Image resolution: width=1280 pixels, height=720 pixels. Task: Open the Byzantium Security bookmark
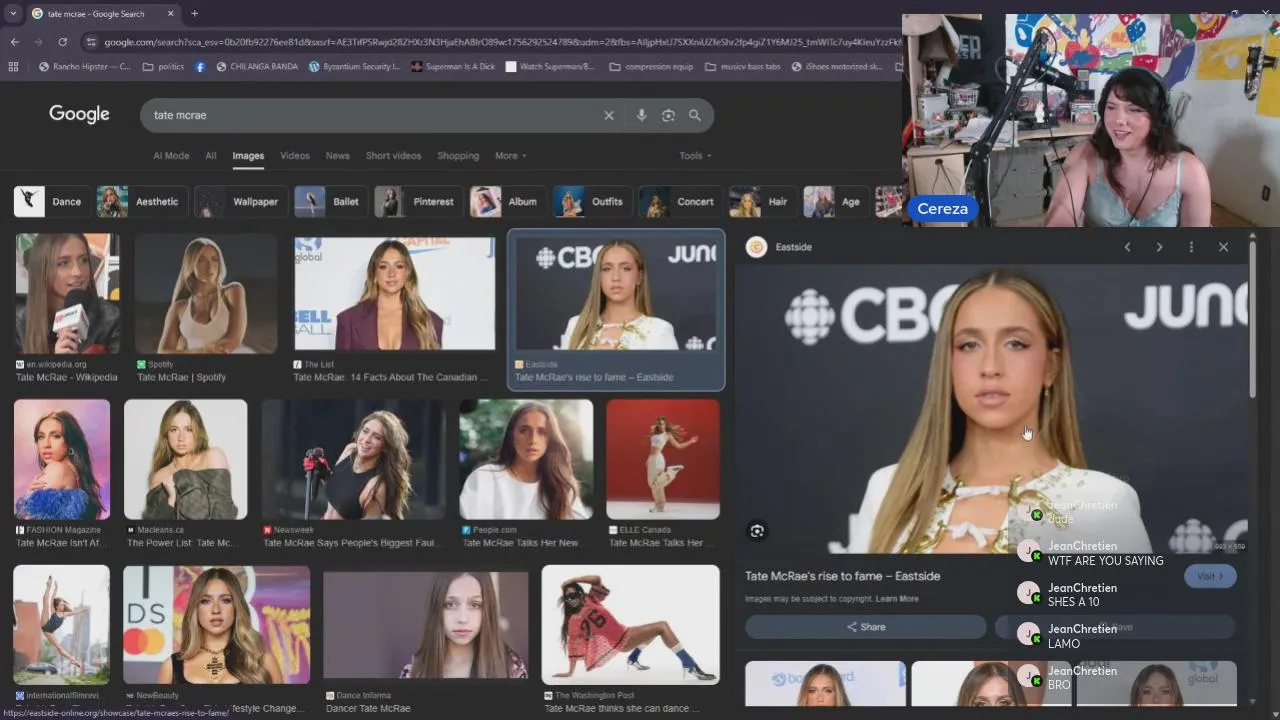354,67
